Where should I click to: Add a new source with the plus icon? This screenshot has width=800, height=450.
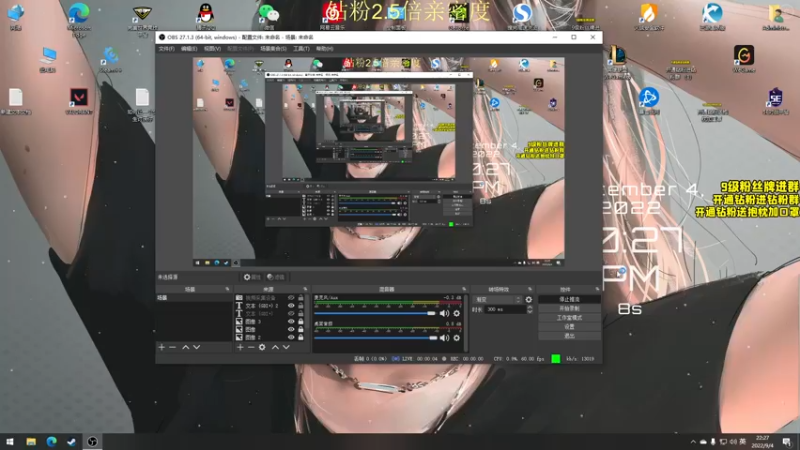click(x=240, y=347)
